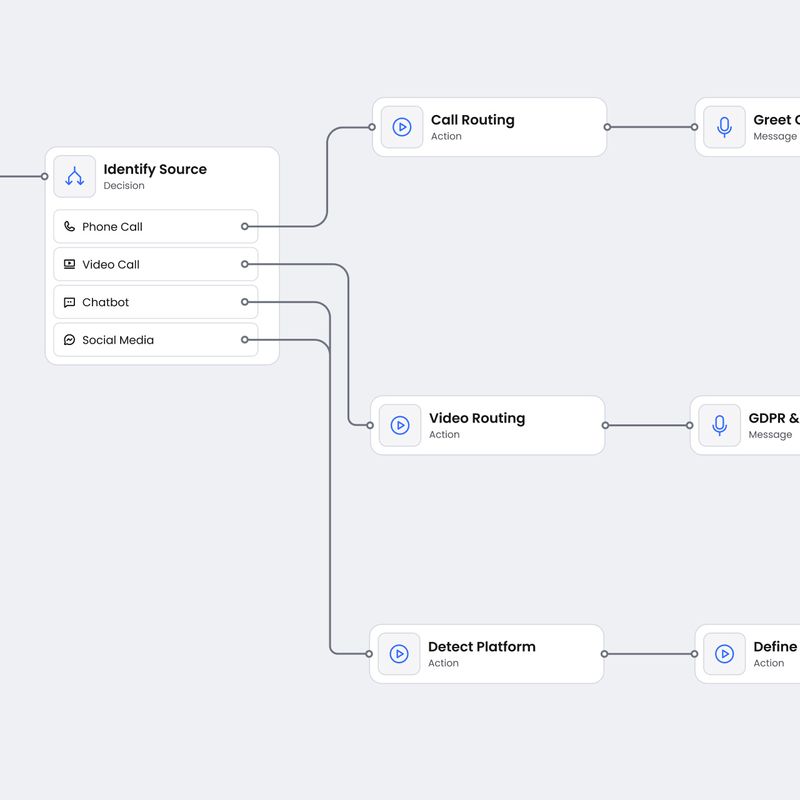Image resolution: width=800 pixels, height=800 pixels.
Task: Select the Phone Call branch option
Action: 150,227
